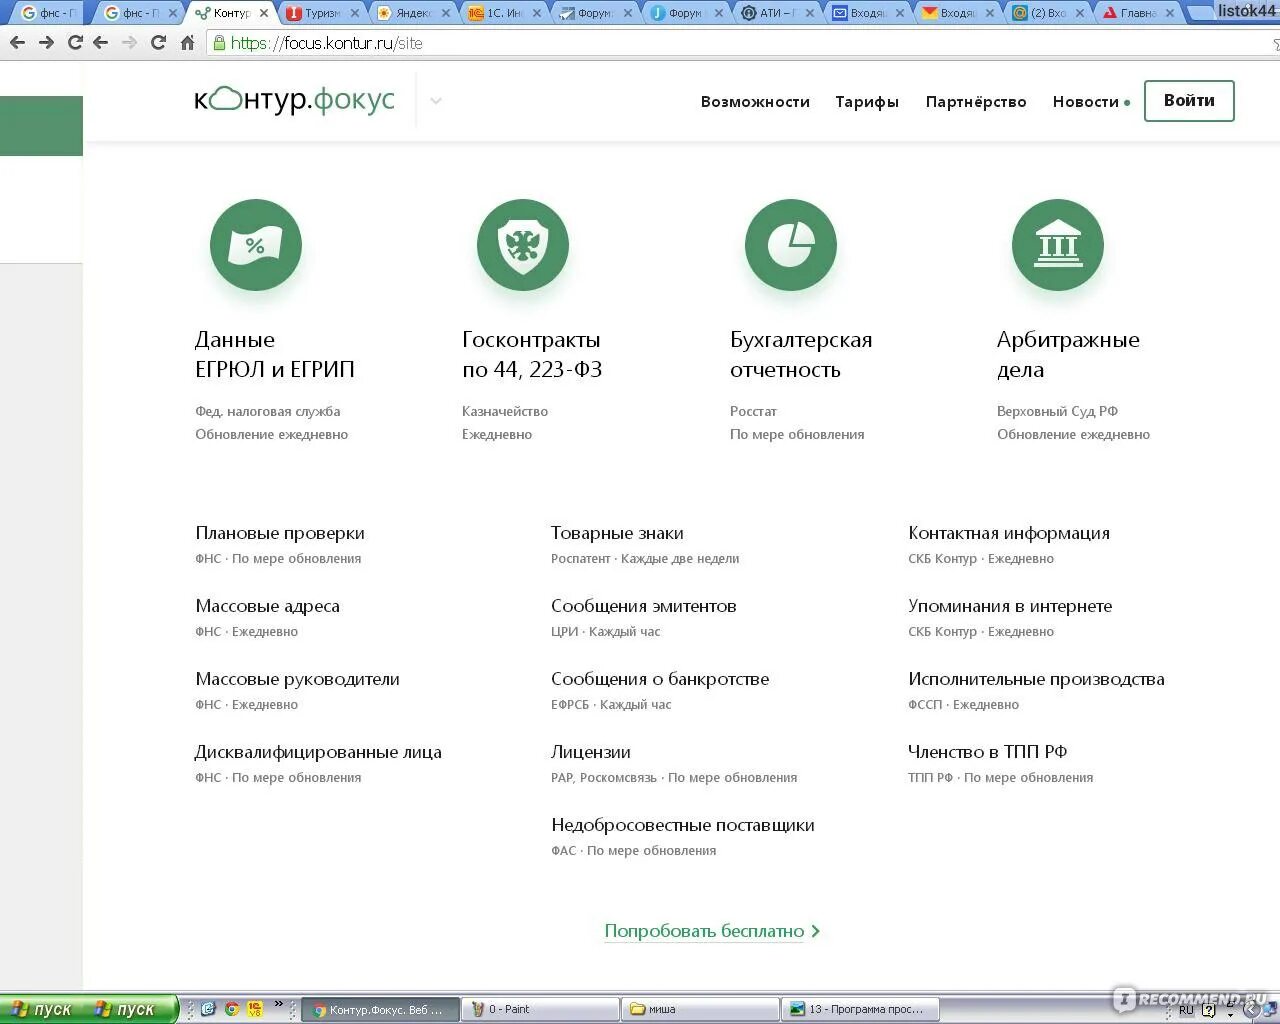Switch to the 13 - Программа taskbar window
The image size is (1280, 1024).
click(x=860, y=1010)
